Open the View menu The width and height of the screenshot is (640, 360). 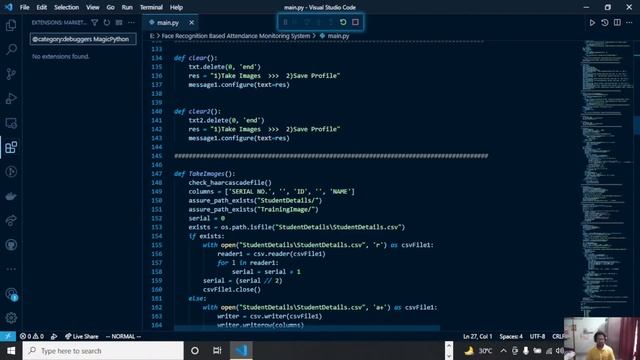[93, 7]
